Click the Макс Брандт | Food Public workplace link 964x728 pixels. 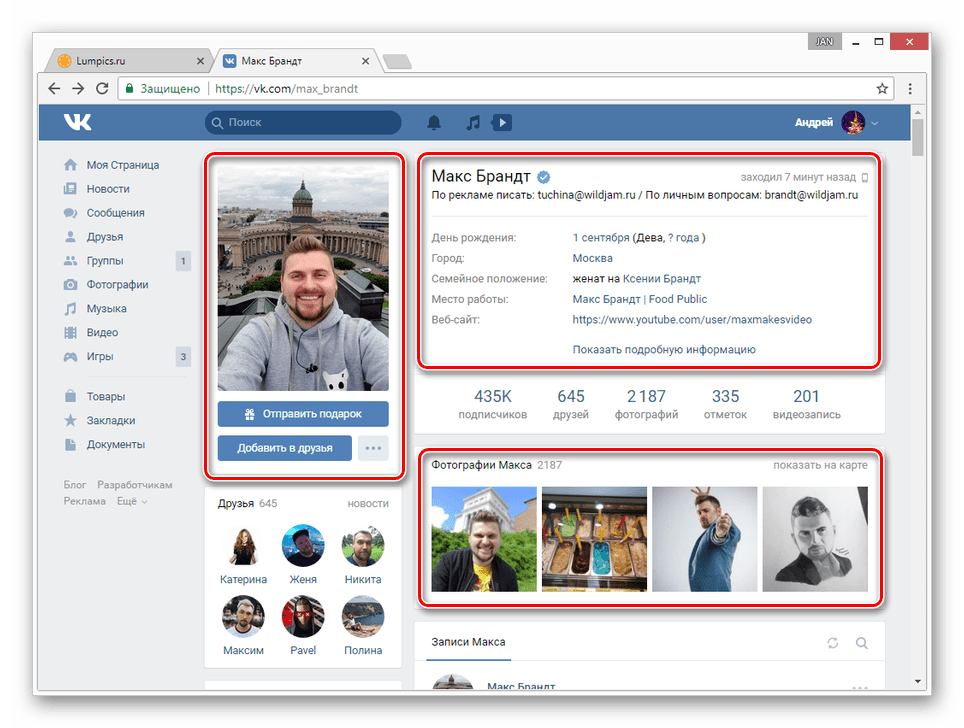640,299
